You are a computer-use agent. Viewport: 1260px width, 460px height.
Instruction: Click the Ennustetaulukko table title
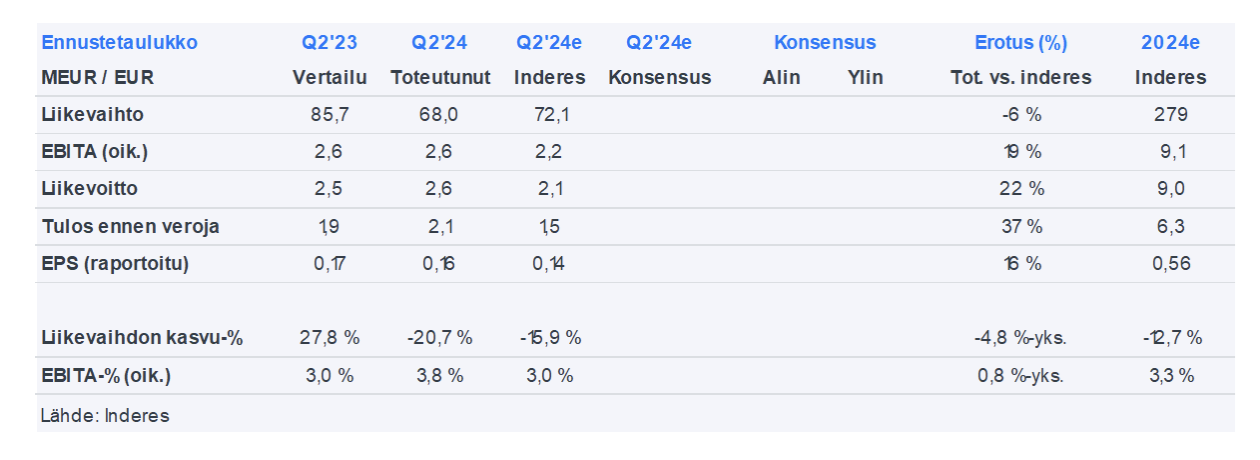[119, 43]
